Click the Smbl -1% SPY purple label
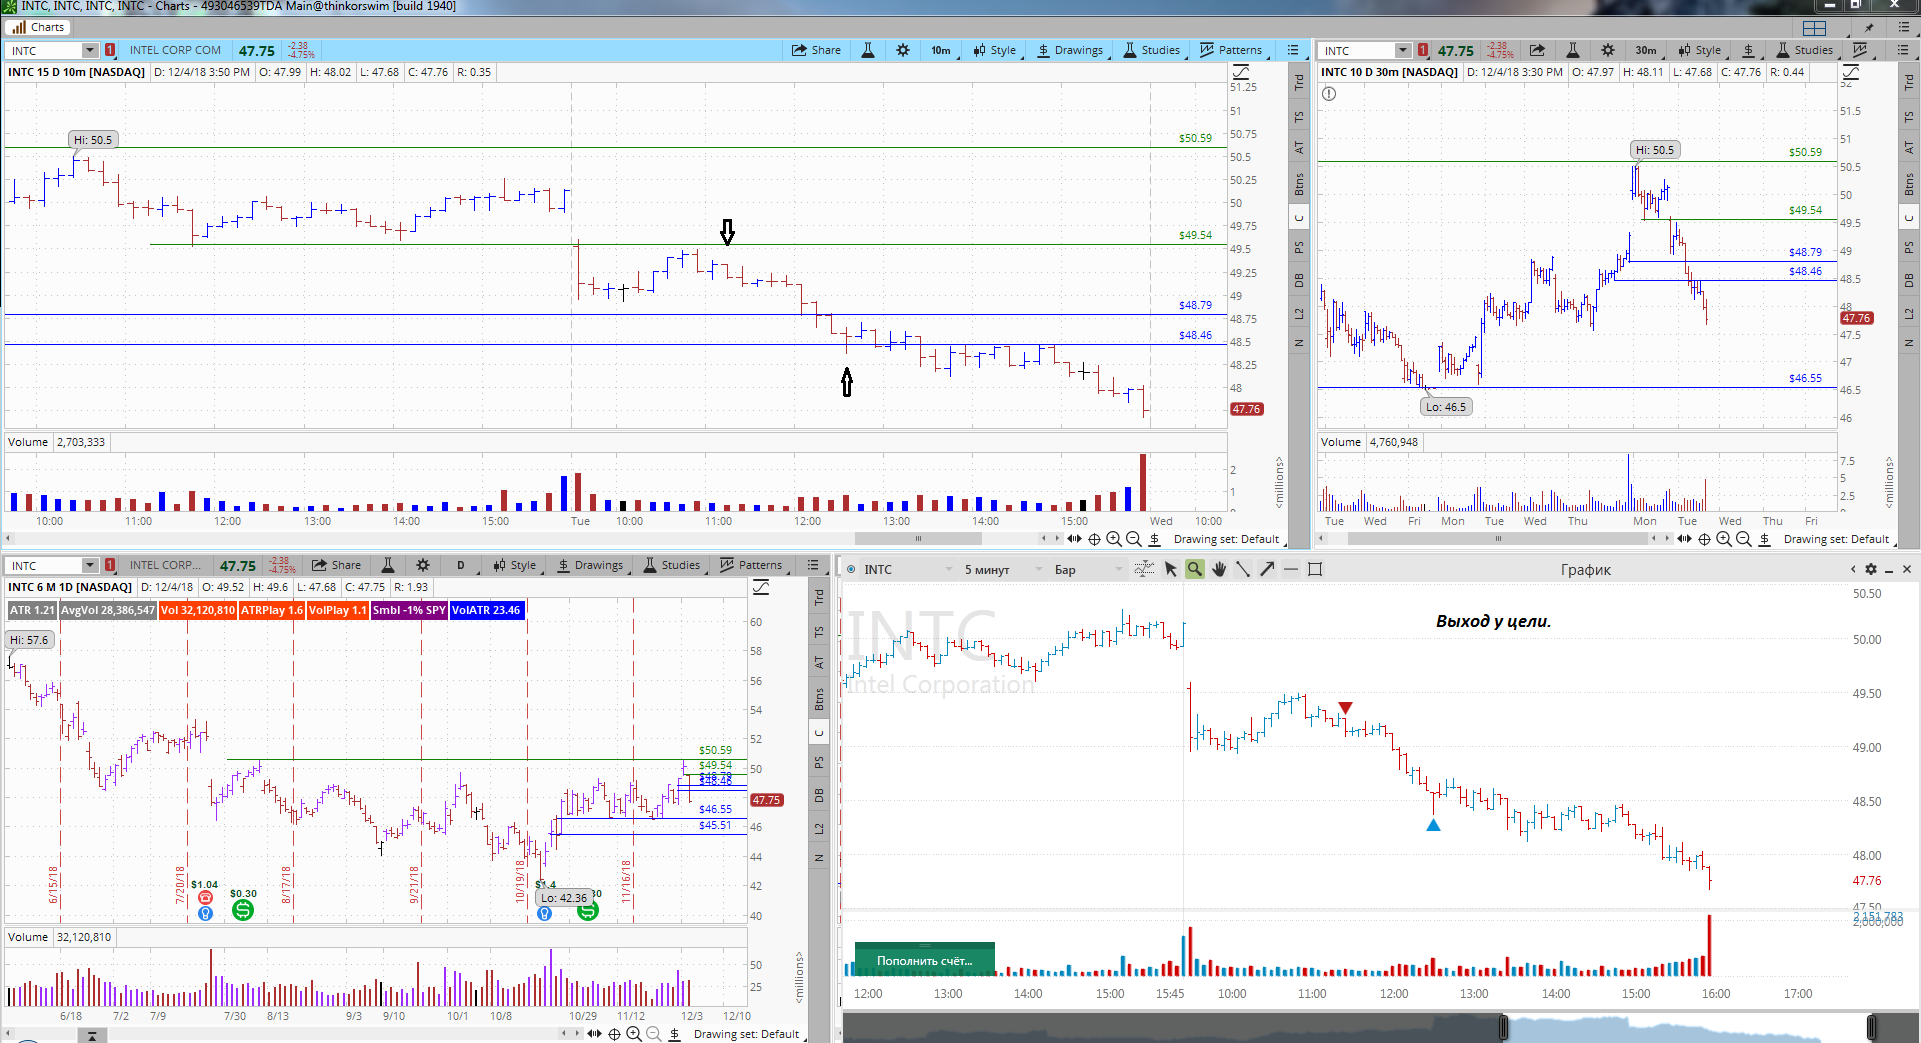This screenshot has width=1921, height=1043. coord(409,610)
